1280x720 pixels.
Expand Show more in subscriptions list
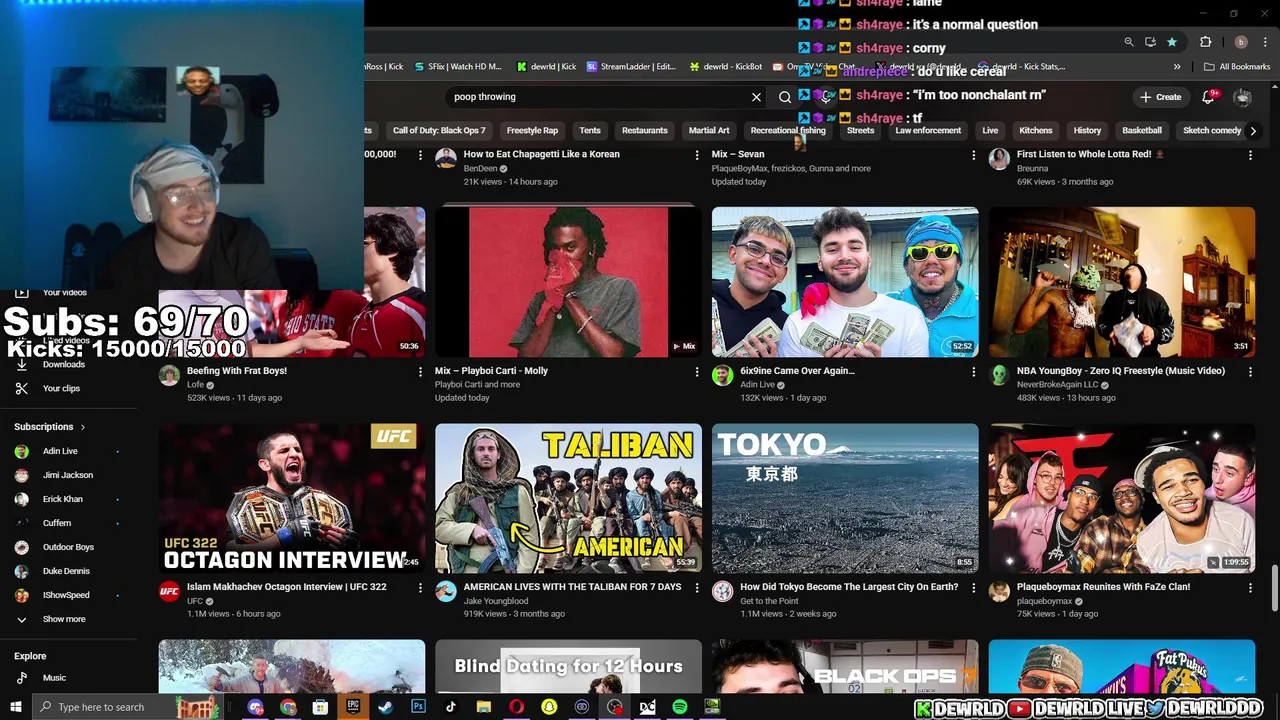pos(52,619)
